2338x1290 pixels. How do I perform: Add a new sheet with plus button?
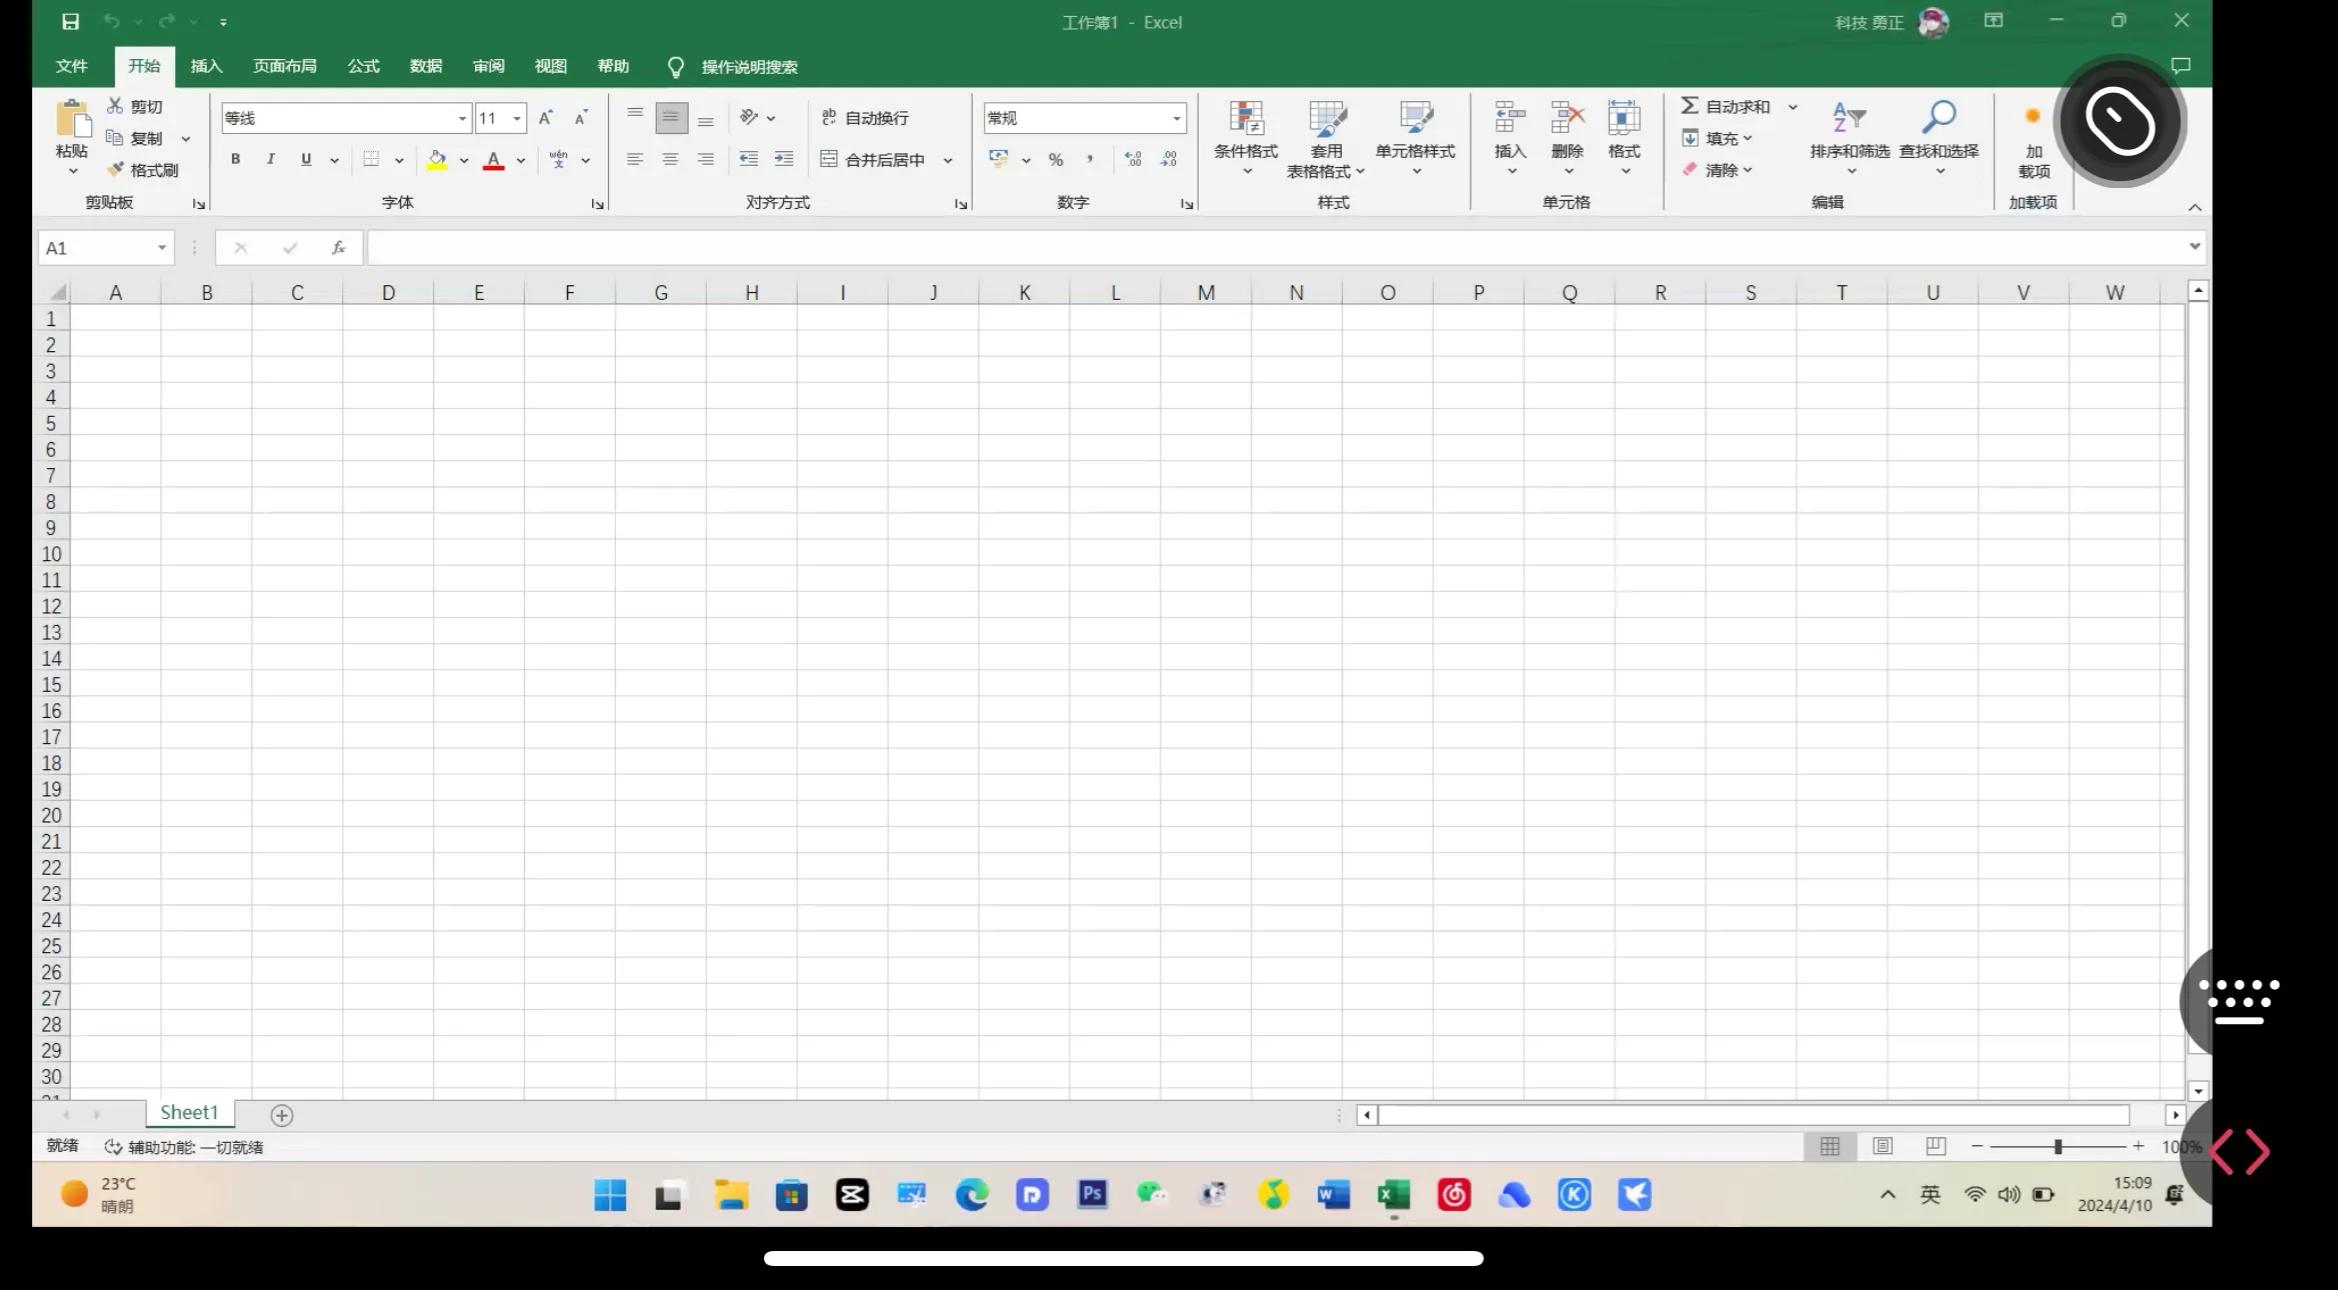(282, 1115)
